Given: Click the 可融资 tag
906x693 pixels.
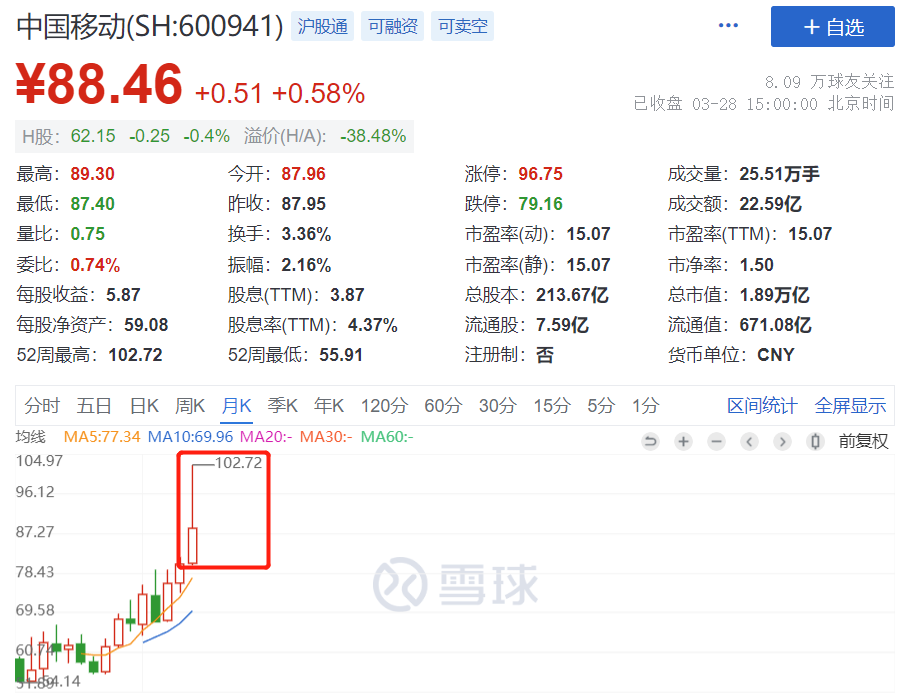Looking at the screenshot, I should tap(392, 26).
